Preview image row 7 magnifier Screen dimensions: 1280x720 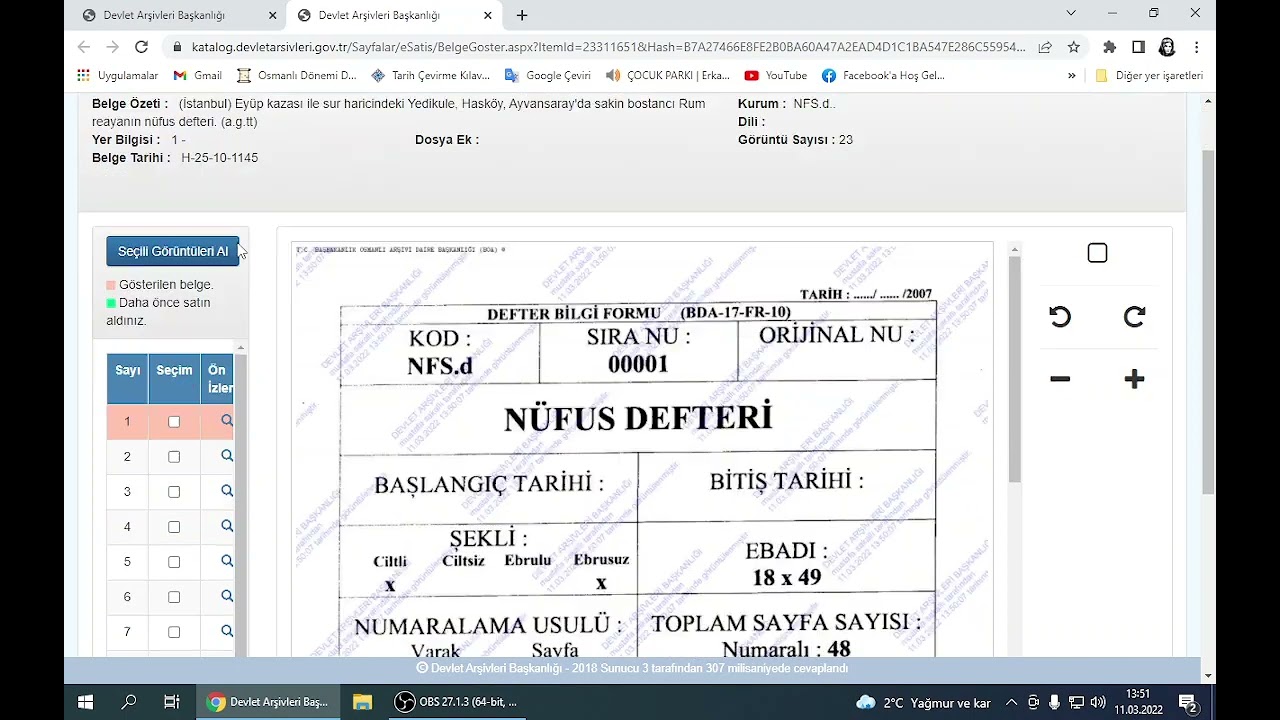click(x=227, y=631)
